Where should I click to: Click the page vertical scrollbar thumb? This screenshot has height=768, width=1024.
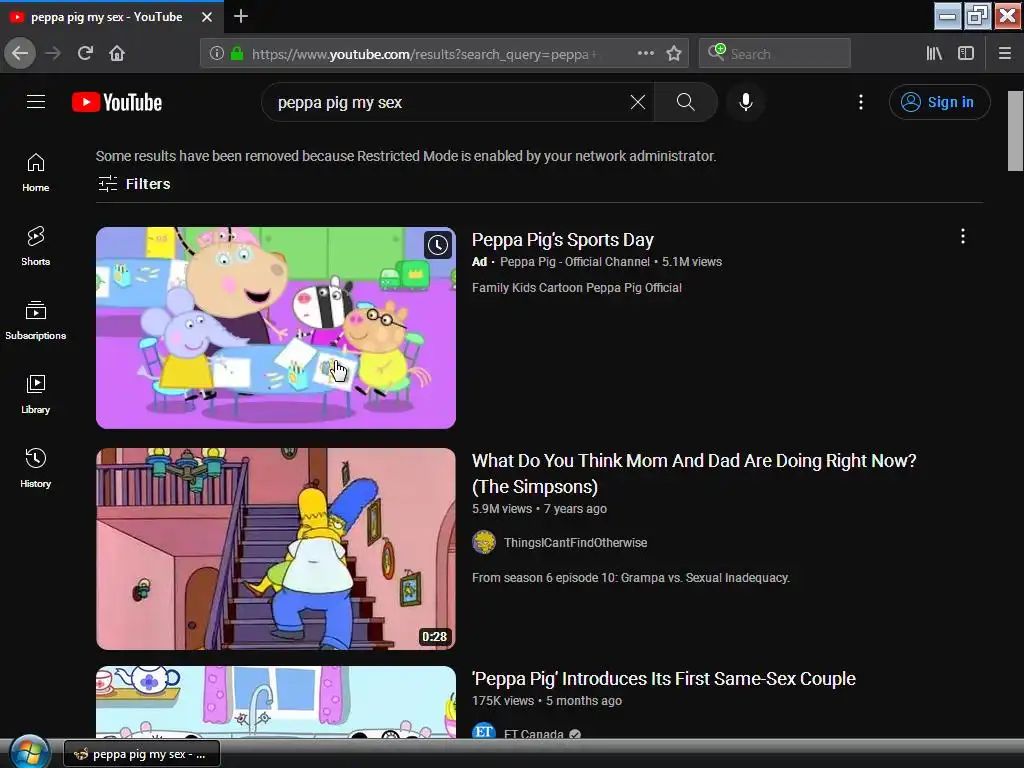coord(1015,131)
